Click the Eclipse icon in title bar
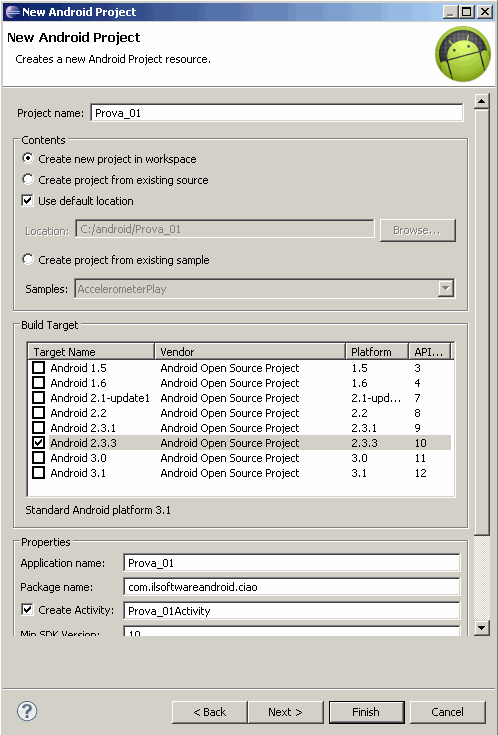 coord(12,12)
